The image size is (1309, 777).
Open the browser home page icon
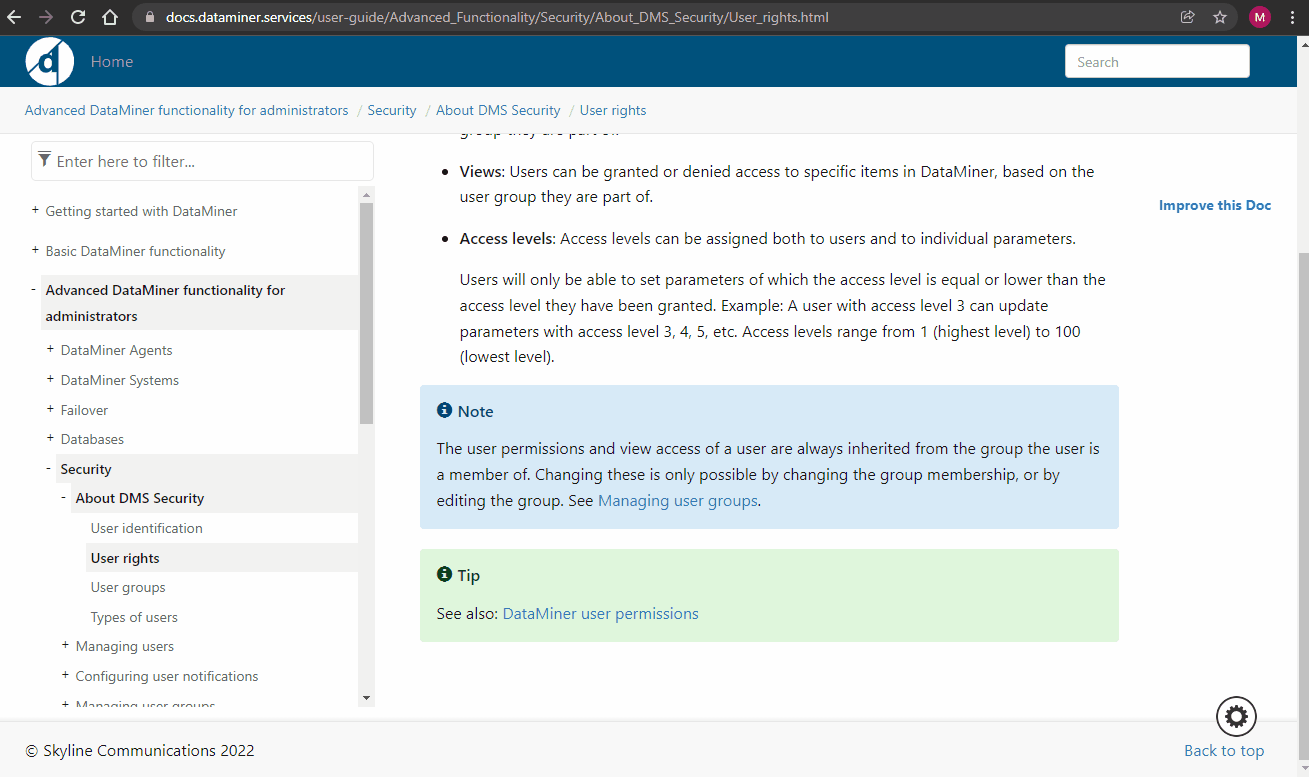(x=110, y=17)
